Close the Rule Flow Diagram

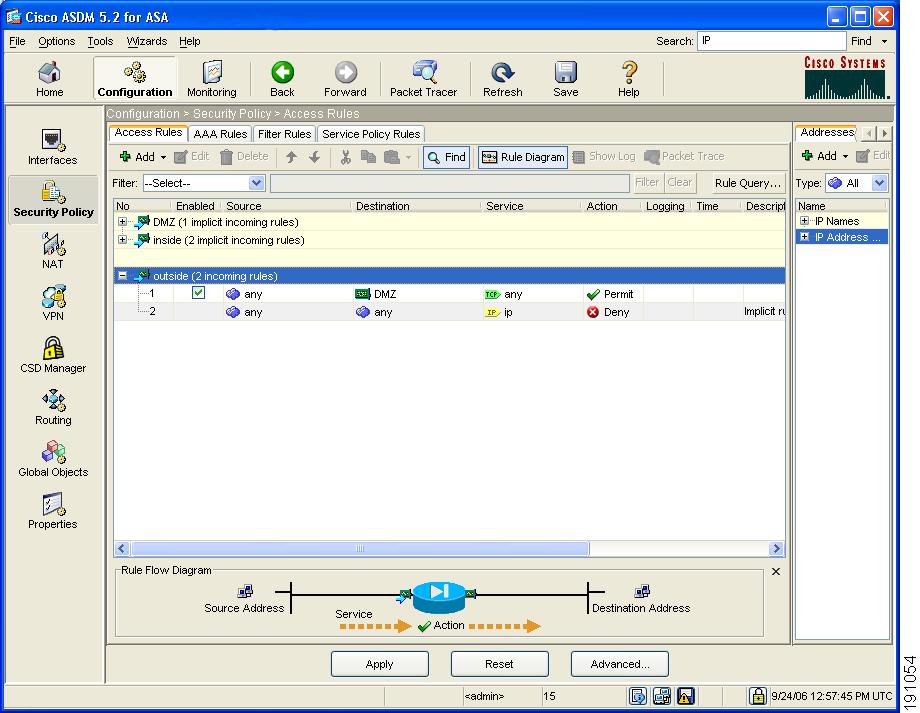(776, 571)
